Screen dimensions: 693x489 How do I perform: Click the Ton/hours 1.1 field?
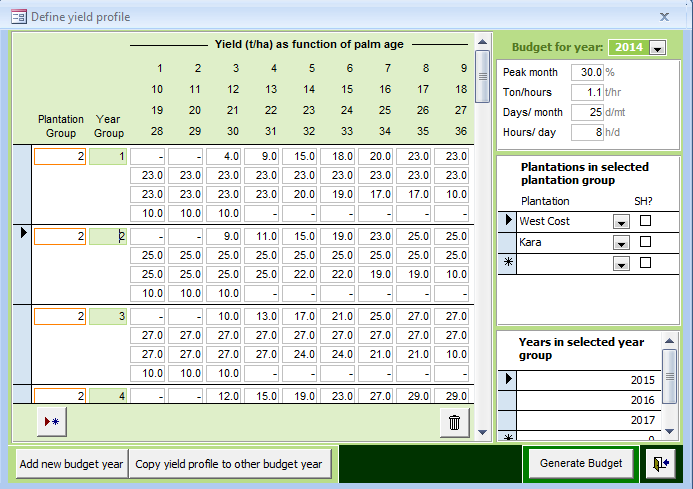(x=587, y=92)
